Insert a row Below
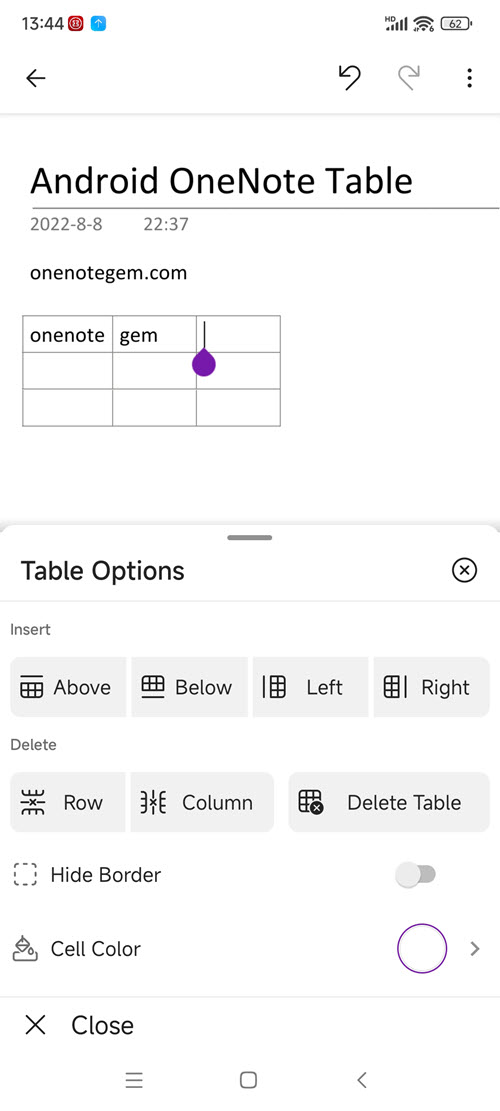The width and height of the screenshot is (500, 1111). (189, 687)
